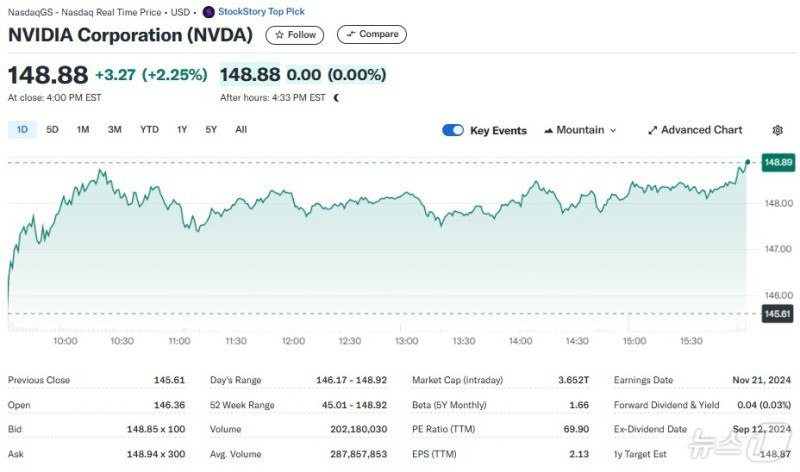Click the Ex-Dividend Date label
800x472 pixels.
(x=651, y=429)
